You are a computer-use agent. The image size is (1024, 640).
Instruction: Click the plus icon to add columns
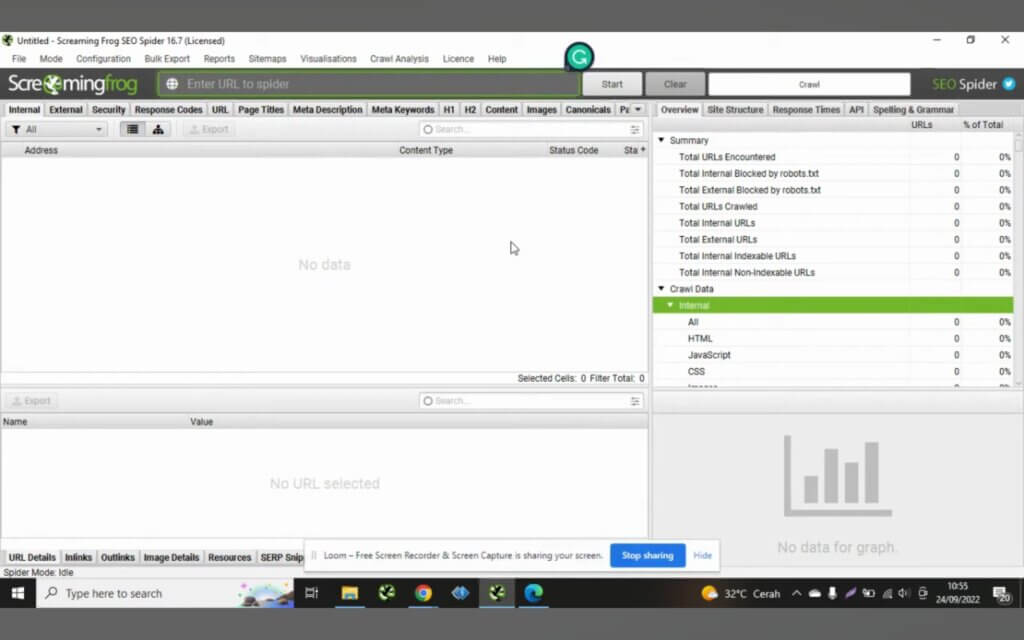pyautogui.click(x=643, y=150)
